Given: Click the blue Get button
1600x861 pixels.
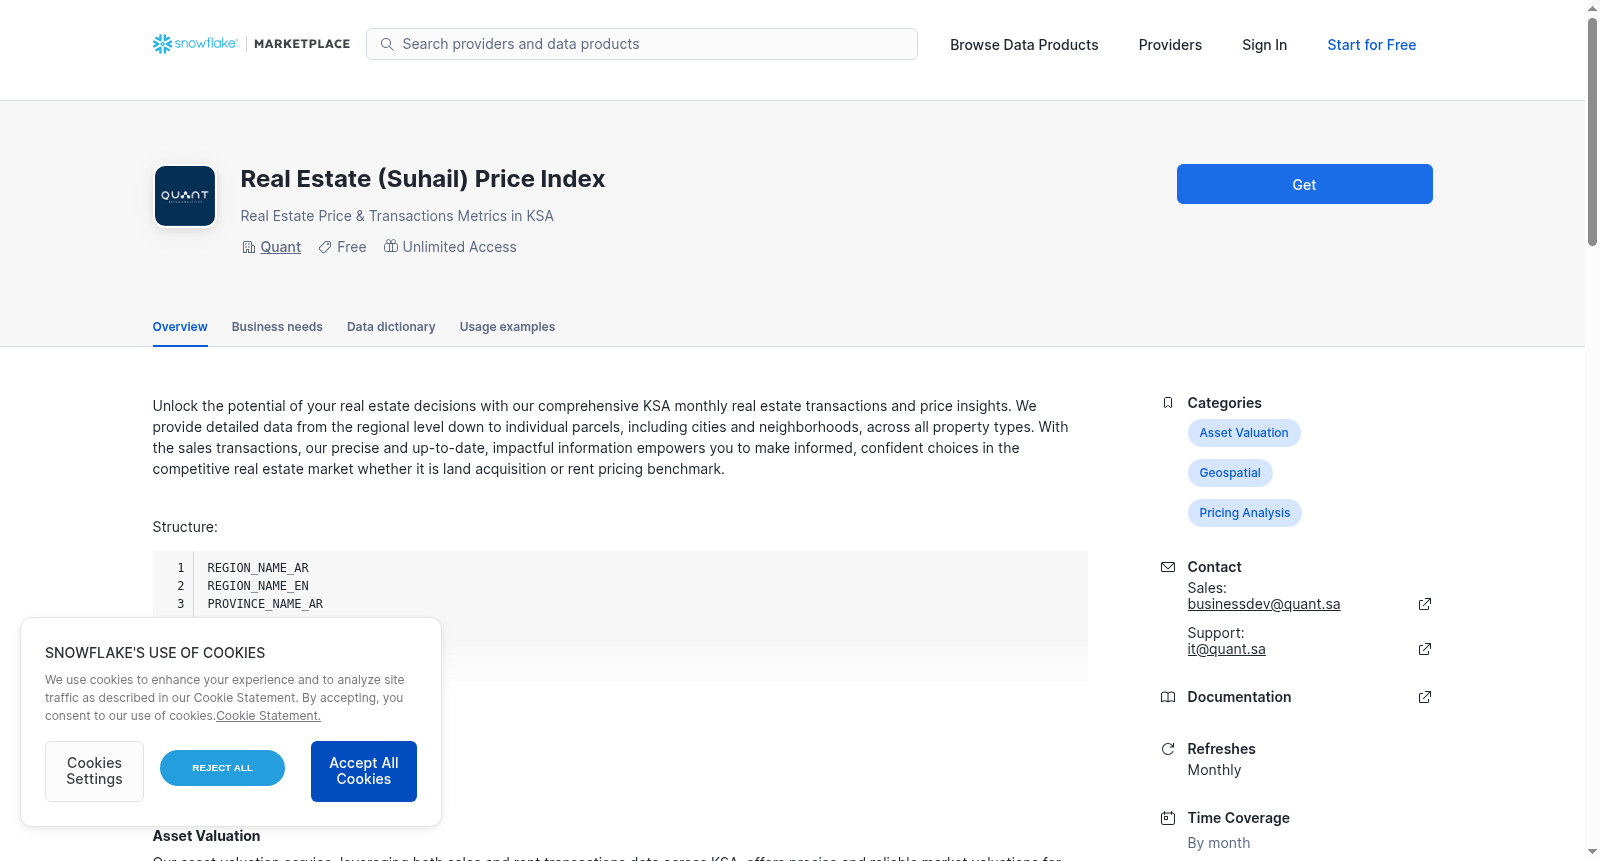Looking at the screenshot, I should [x=1304, y=184].
